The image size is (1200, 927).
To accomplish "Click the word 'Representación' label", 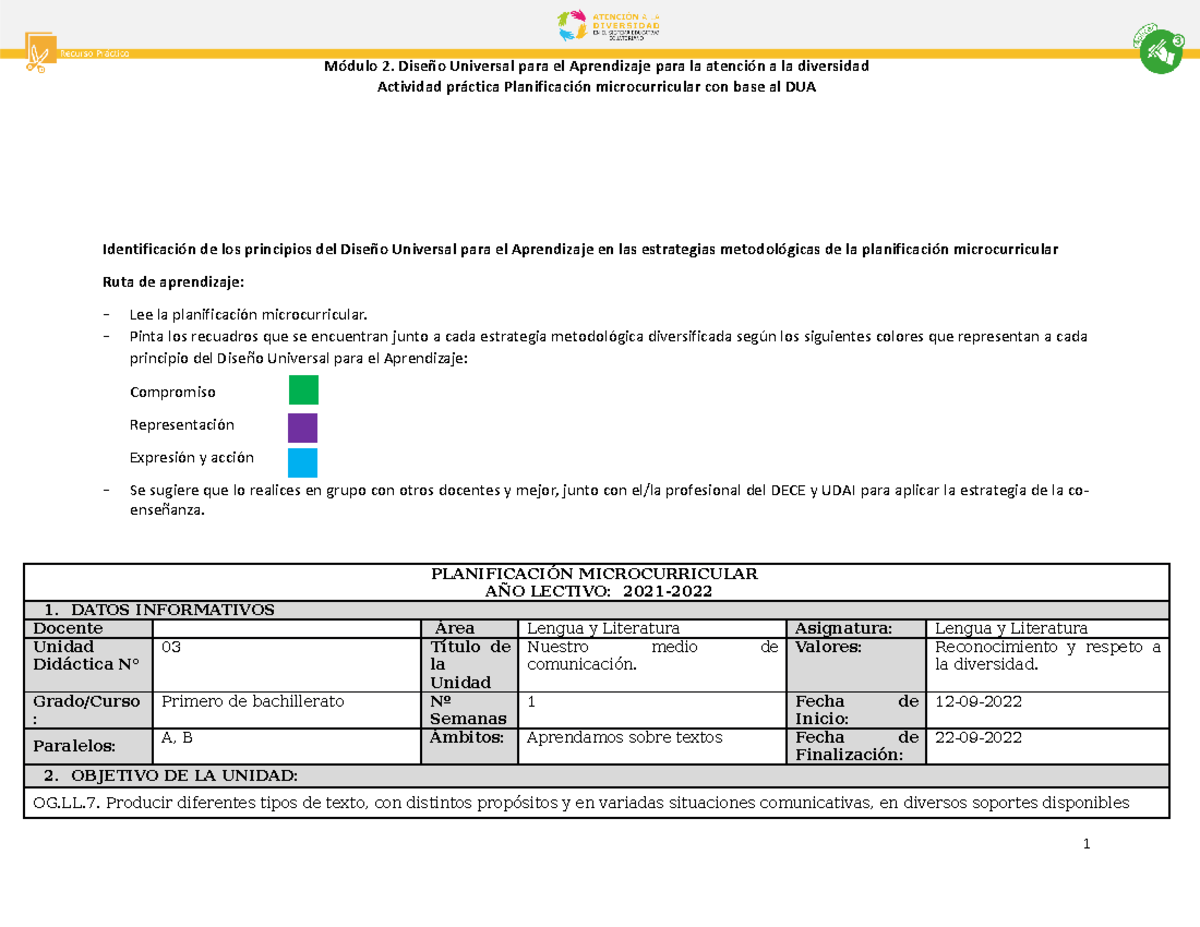I will [x=182, y=425].
